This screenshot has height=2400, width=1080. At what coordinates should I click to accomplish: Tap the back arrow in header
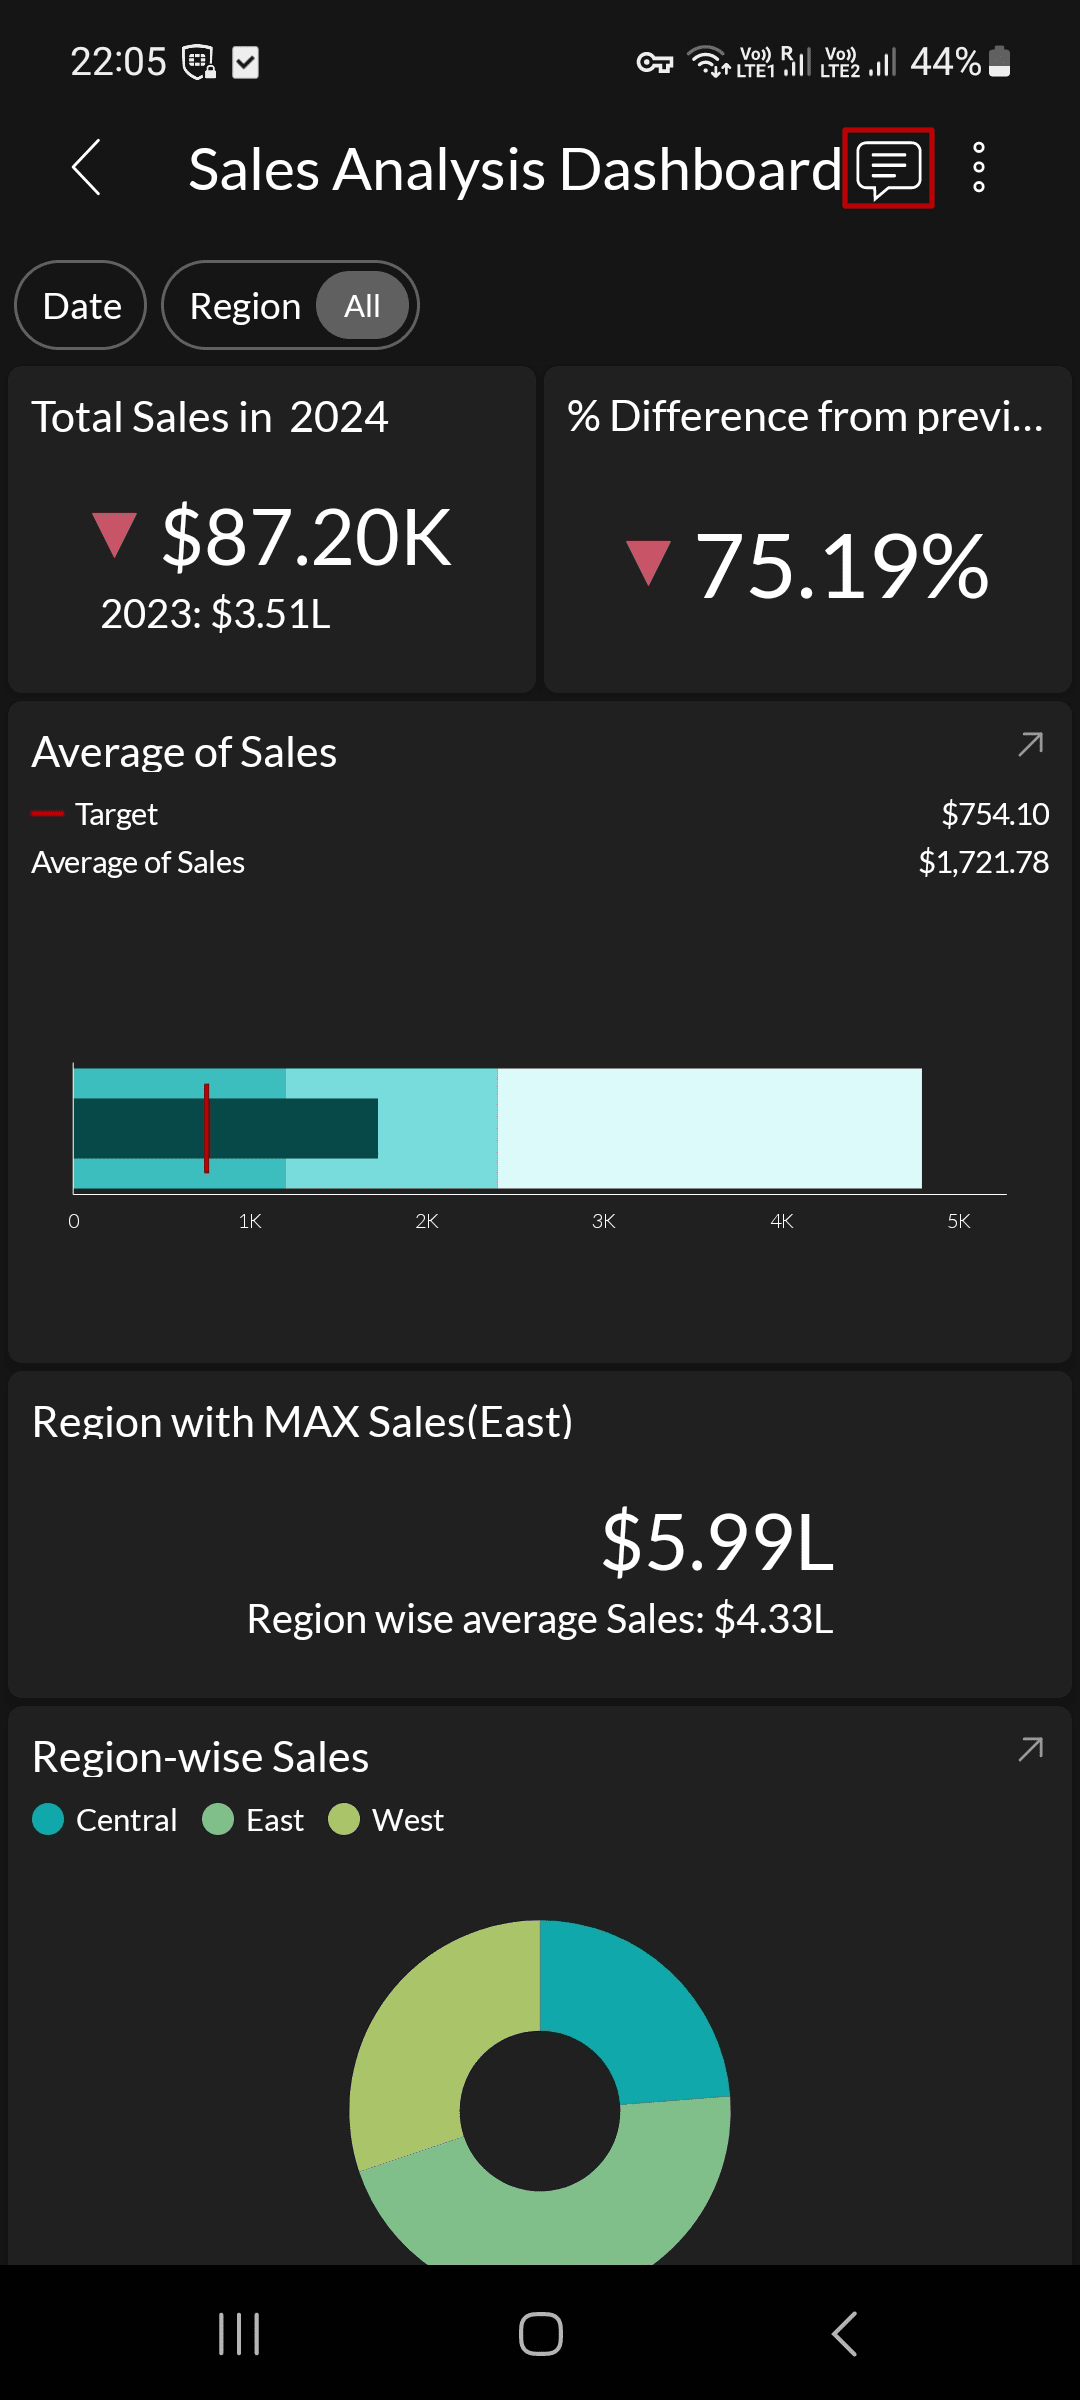87,168
